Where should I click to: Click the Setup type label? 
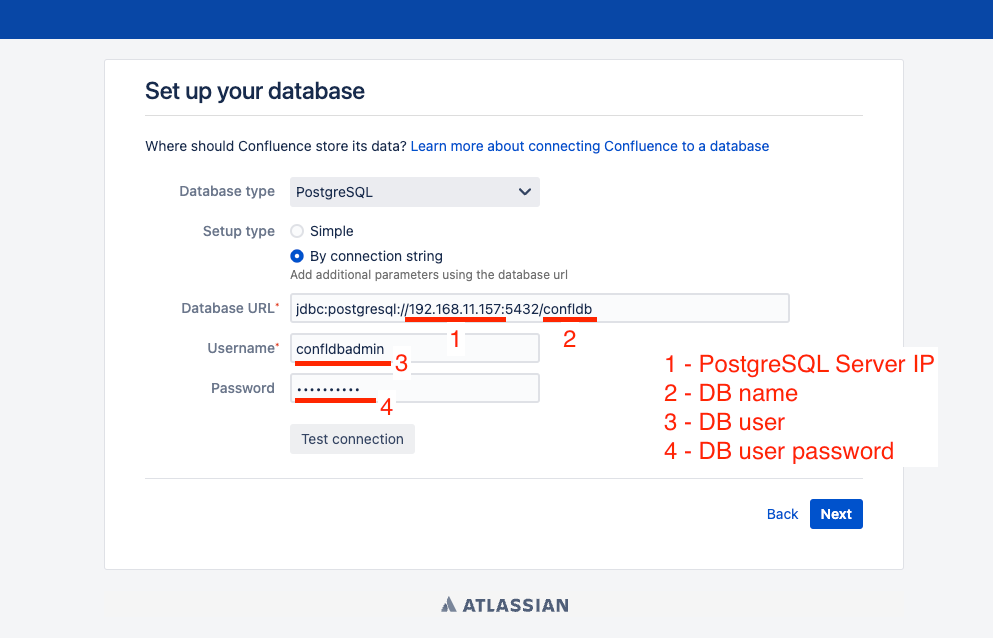[x=239, y=231]
